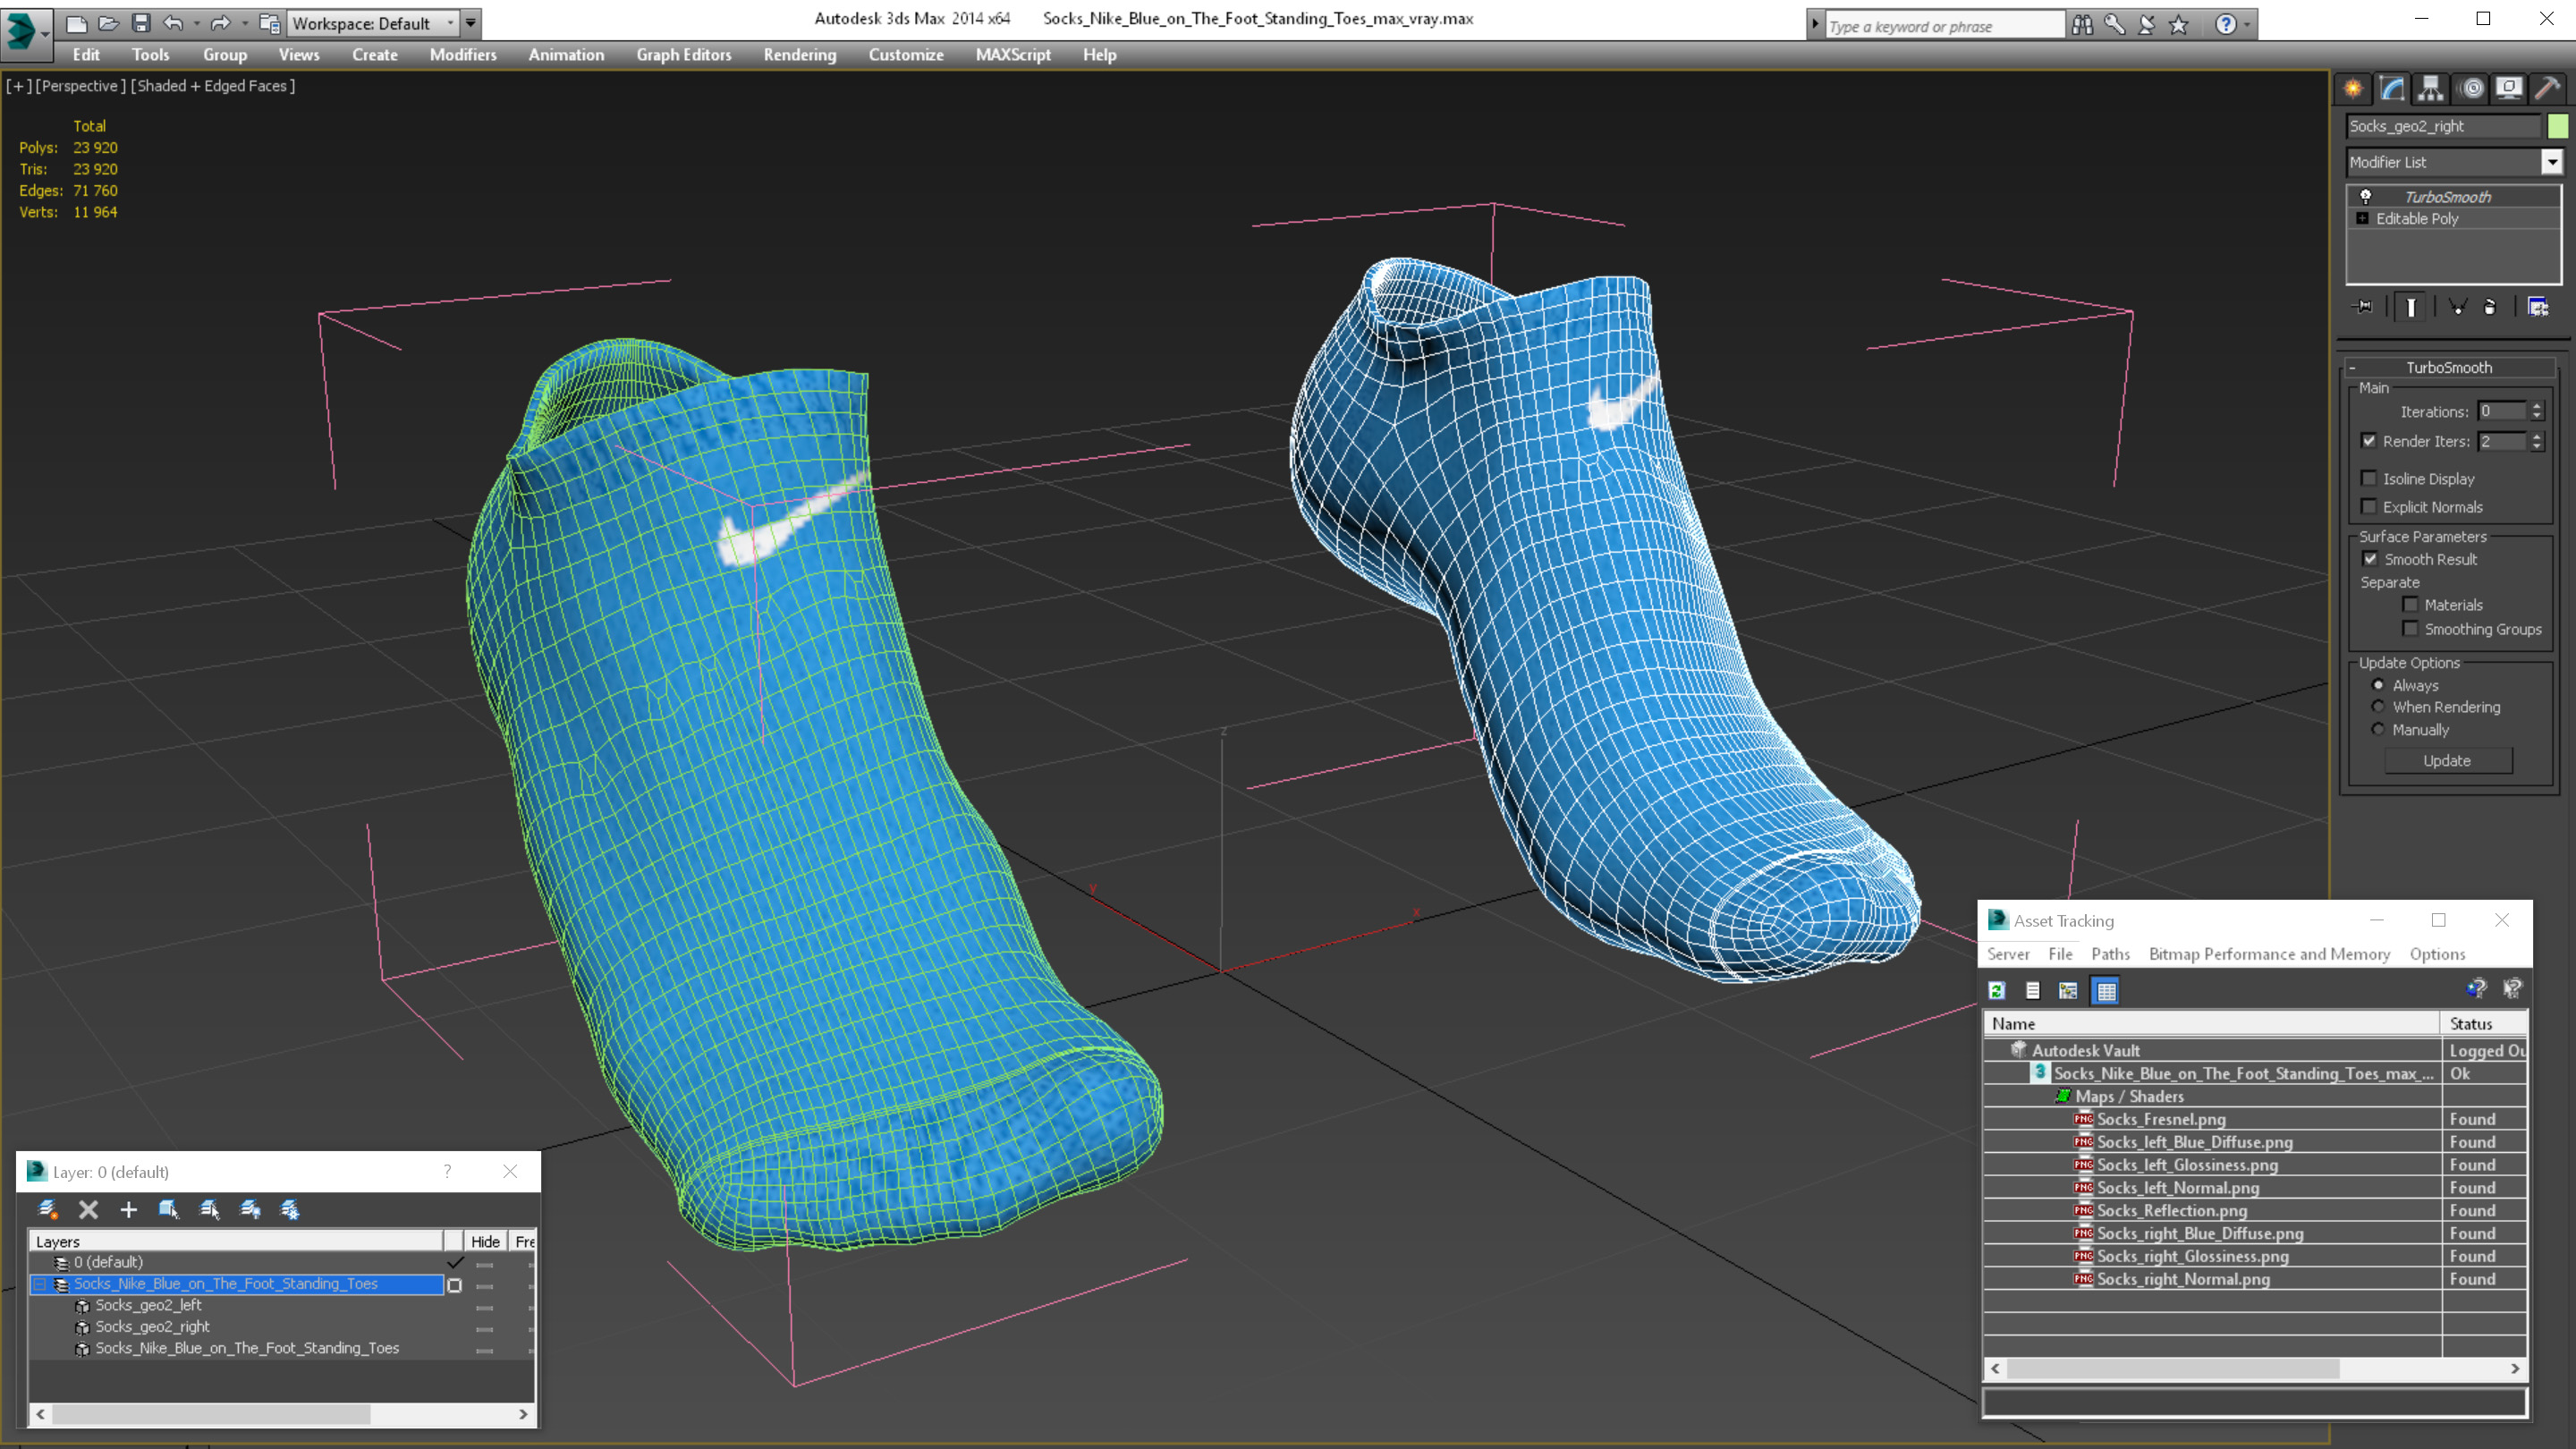Image resolution: width=2576 pixels, height=1449 pixels.
Task: Toggle the Render Iters checkbox
Action: (2369, 441)
